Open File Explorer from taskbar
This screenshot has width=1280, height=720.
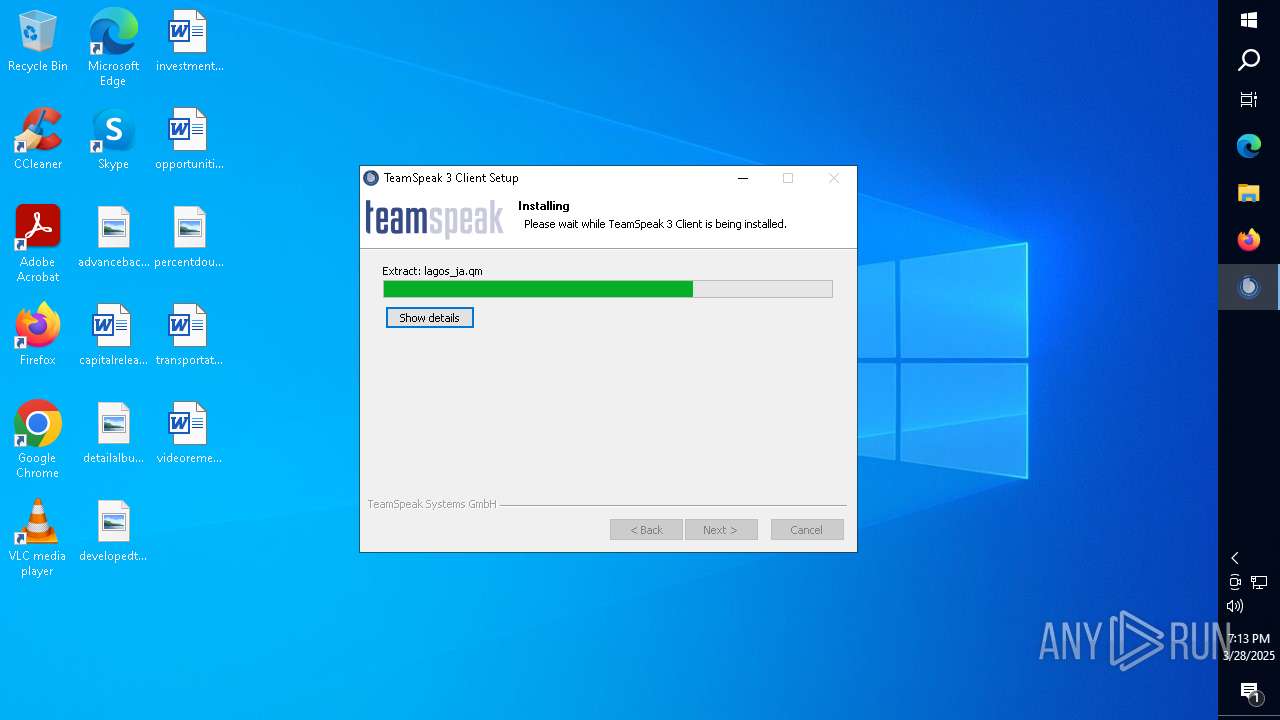1249,193
